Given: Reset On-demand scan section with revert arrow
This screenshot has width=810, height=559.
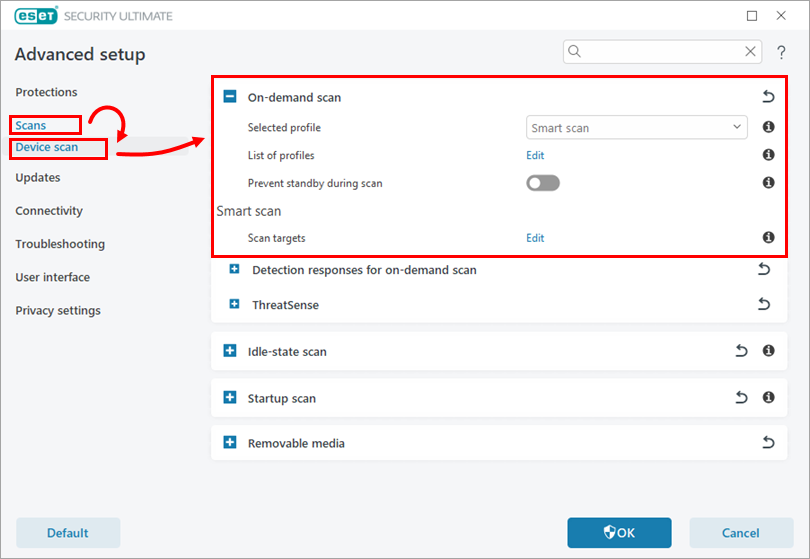Looking at the screenshot, I should pyautogui.click(x=767, y=97).
